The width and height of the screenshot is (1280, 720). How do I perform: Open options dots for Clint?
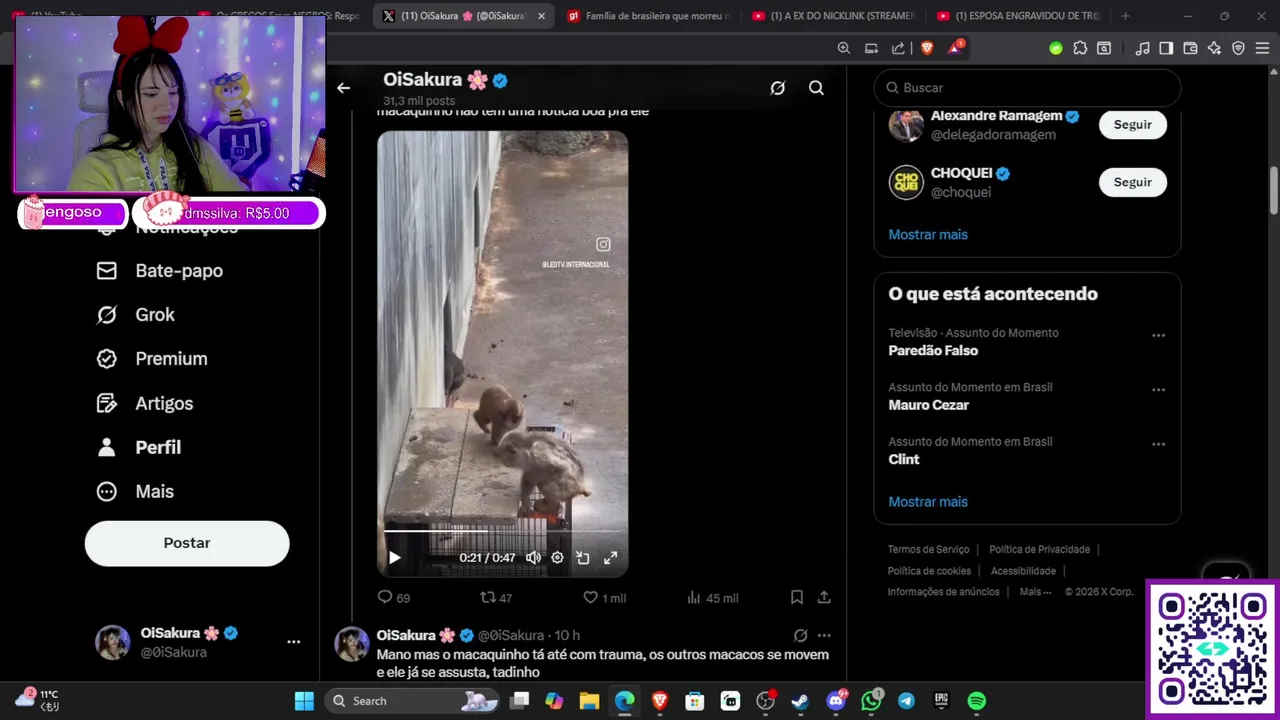[x=1158, y=444]
